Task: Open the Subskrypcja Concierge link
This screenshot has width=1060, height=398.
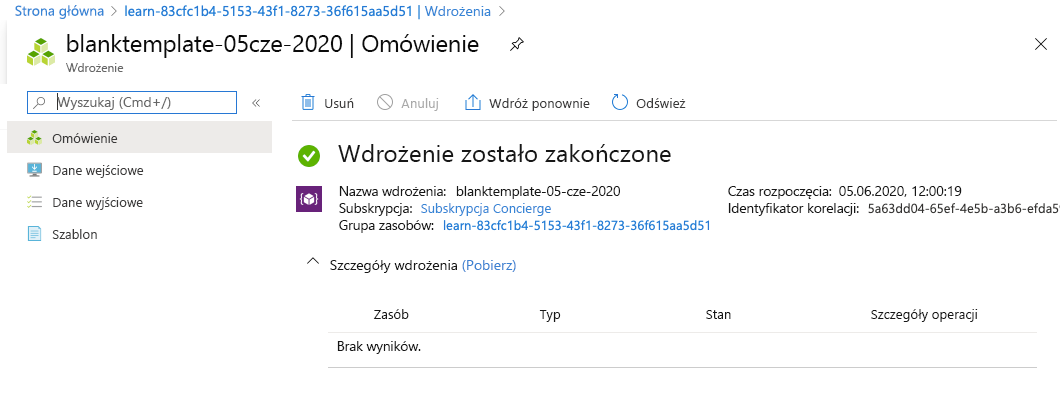Action: coord(485,208)
